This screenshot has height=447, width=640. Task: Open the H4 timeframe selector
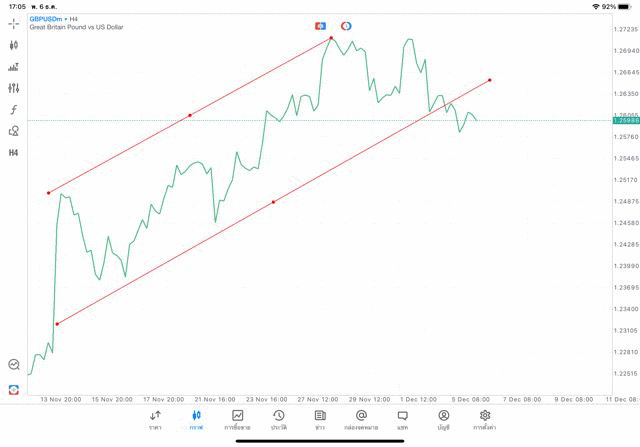[x=14, y=153]
